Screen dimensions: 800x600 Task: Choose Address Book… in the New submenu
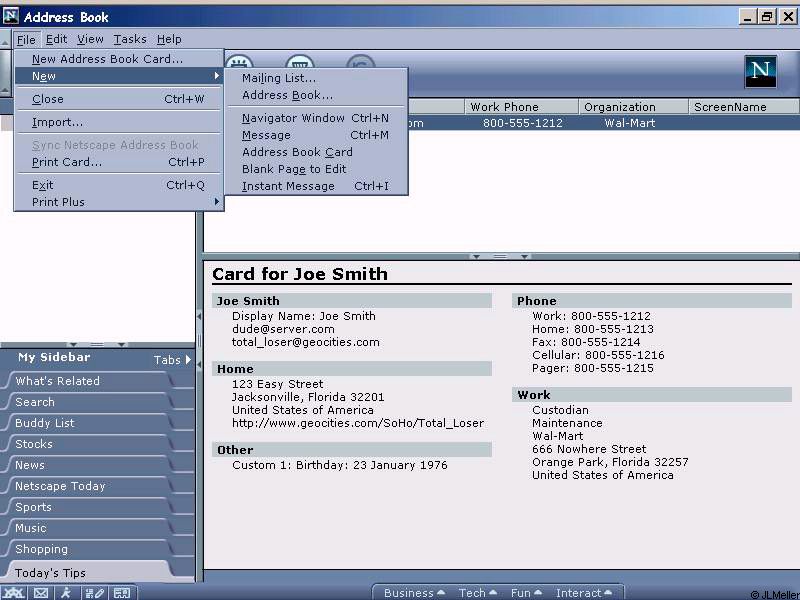pos(316,95)
